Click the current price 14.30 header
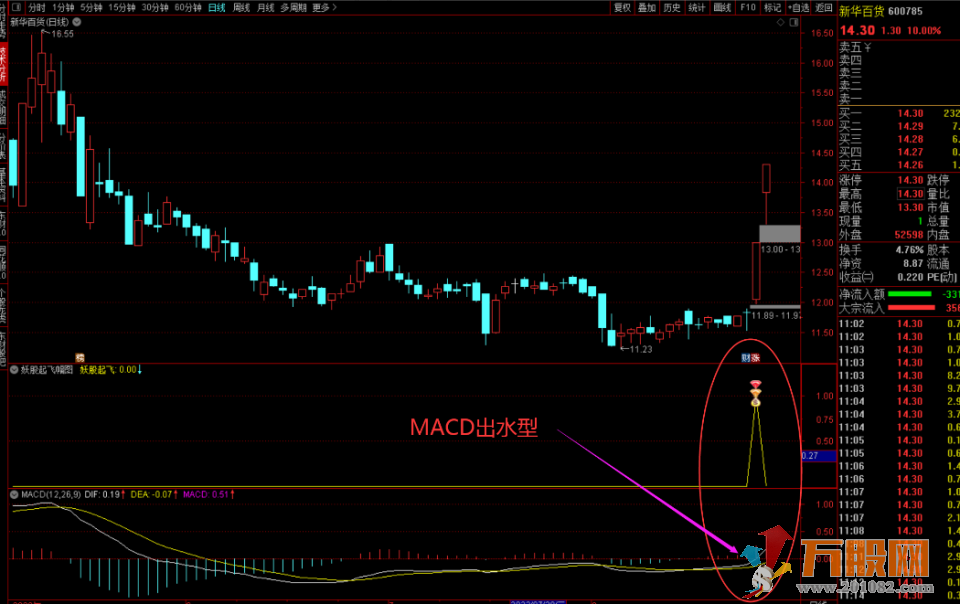The height and width of the screenshot is (604, 960). pyautogui.click(x=857, y=30)
